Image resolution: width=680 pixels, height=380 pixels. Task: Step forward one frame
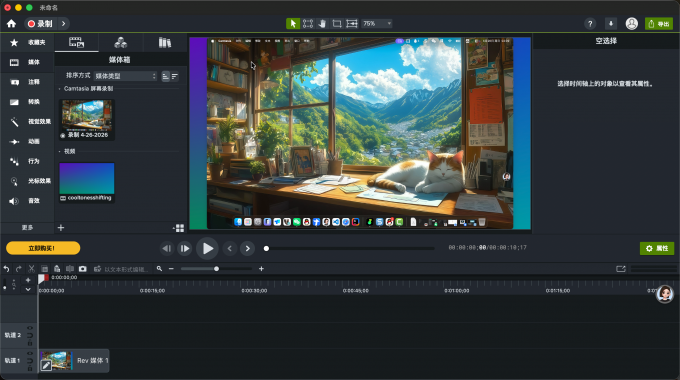tap(185, 249)
